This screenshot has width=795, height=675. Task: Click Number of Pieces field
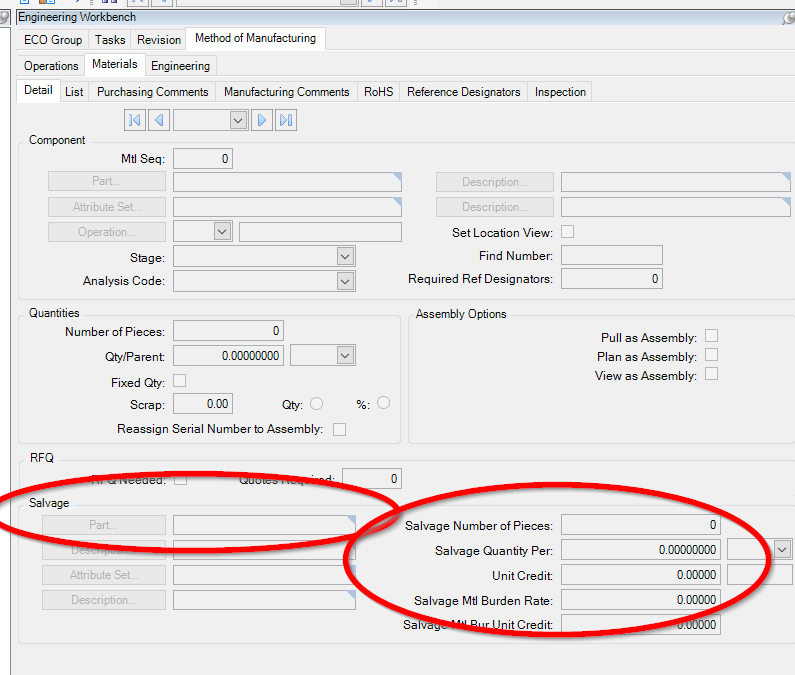coord(228,331)
